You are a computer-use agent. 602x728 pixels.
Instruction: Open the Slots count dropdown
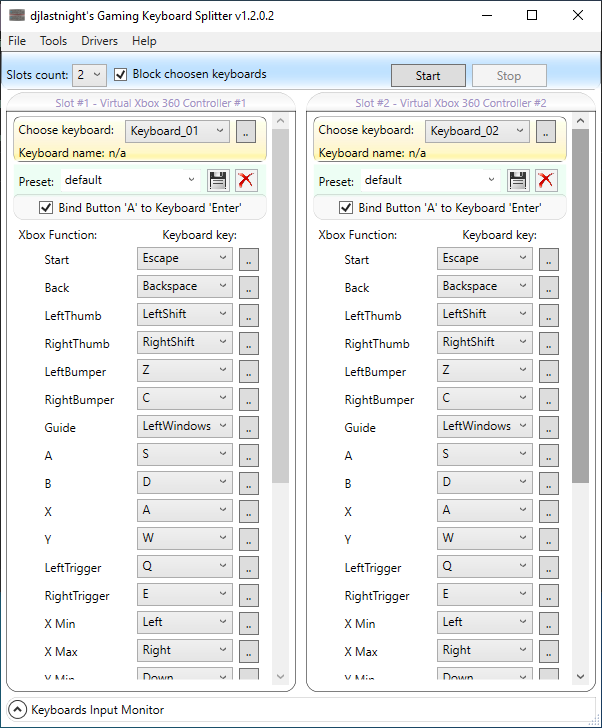90,75
